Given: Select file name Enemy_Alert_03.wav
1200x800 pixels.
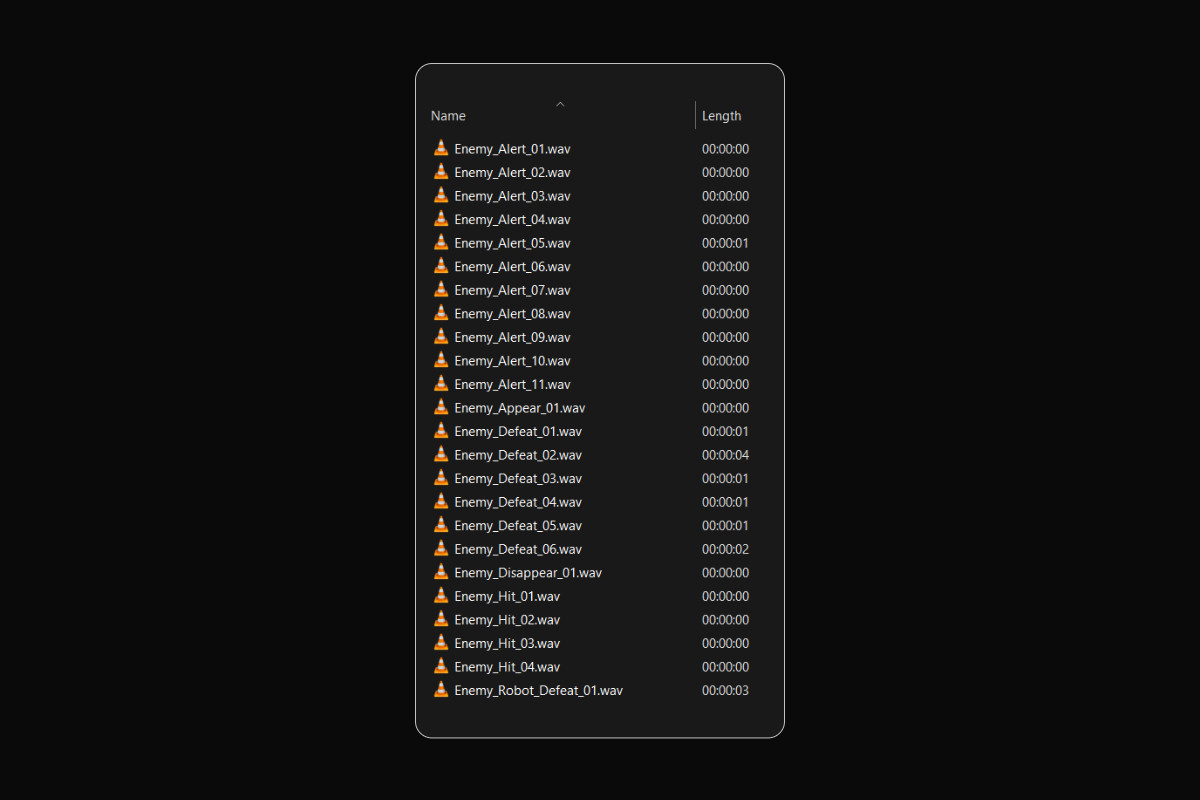Looking at the screenshot, I should [512, 196].
